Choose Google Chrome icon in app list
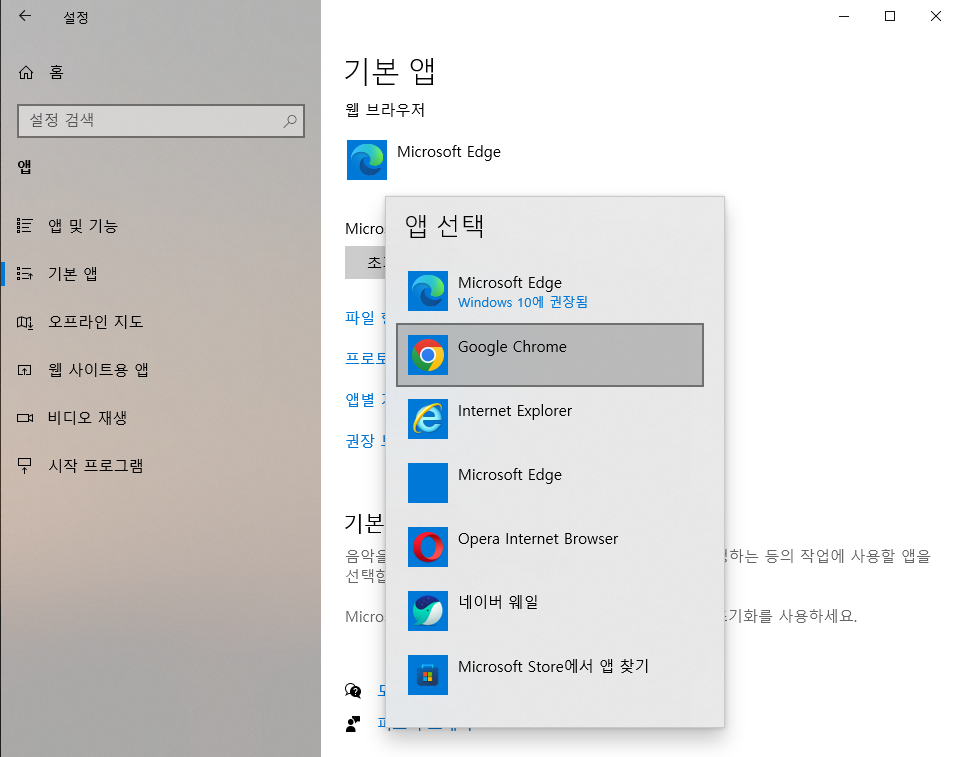Image resolution: width=954 pixels, height=757 pixels. [428, 355]
